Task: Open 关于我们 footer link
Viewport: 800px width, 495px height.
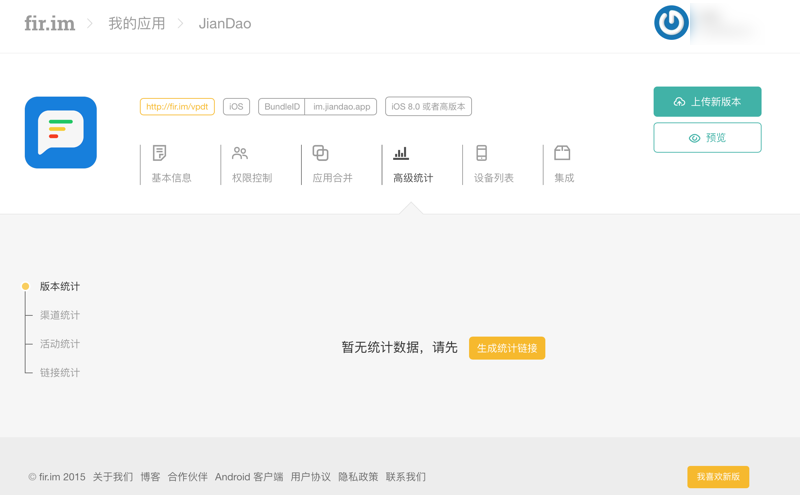Action: [x=113, y=477]
